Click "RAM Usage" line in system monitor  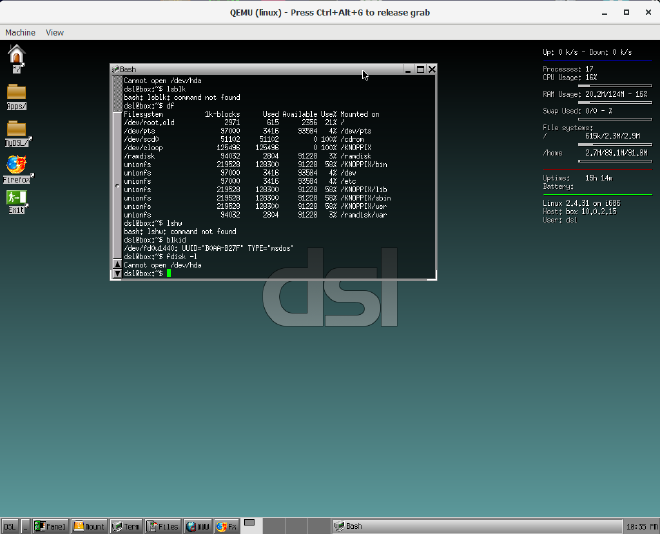[595, 94]
